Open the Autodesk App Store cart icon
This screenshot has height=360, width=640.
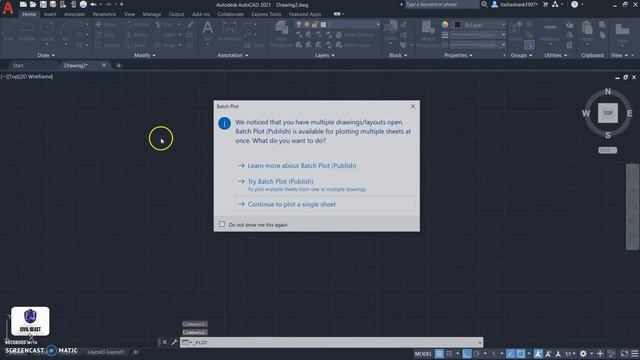[x=545, y=4]
